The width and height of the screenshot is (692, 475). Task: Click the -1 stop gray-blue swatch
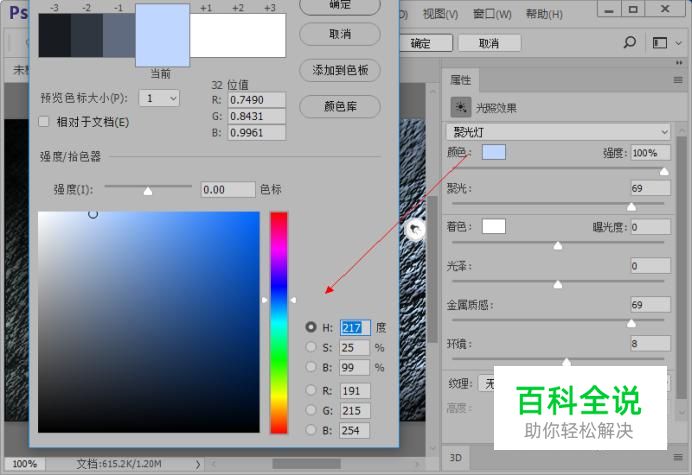[x=119, y=35]
